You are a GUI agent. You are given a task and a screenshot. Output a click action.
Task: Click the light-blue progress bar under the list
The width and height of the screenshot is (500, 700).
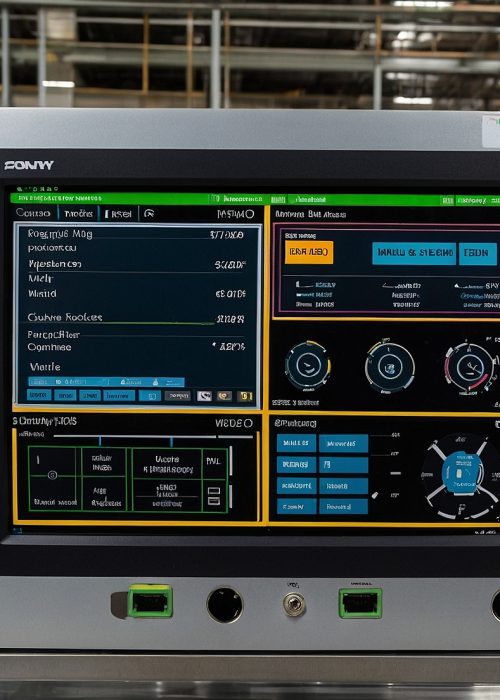(106, 382)
